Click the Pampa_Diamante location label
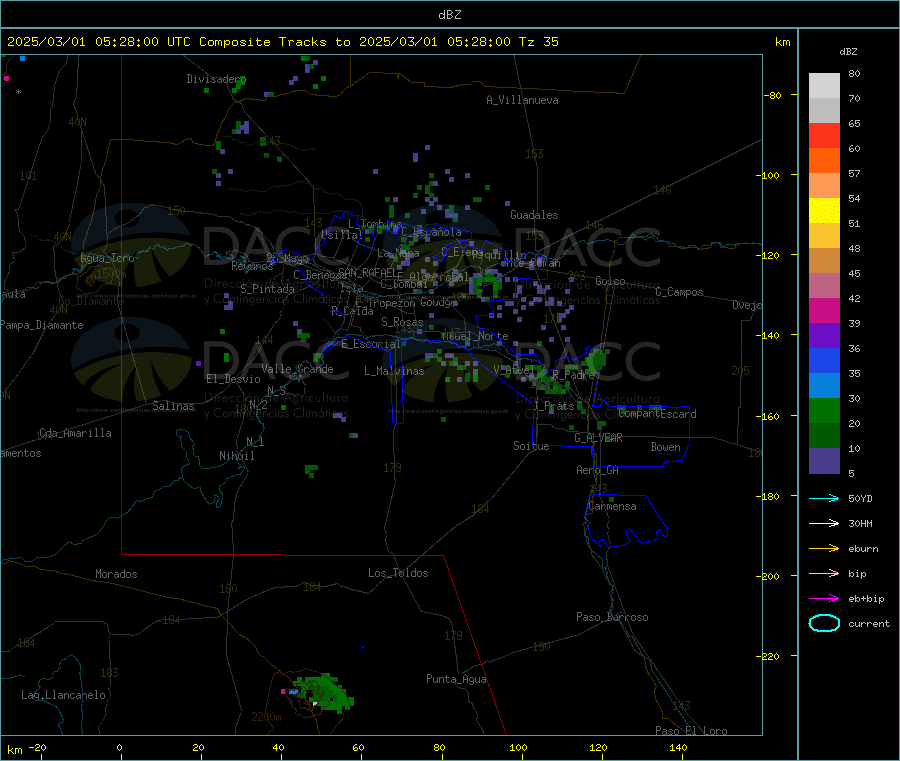 42,325
